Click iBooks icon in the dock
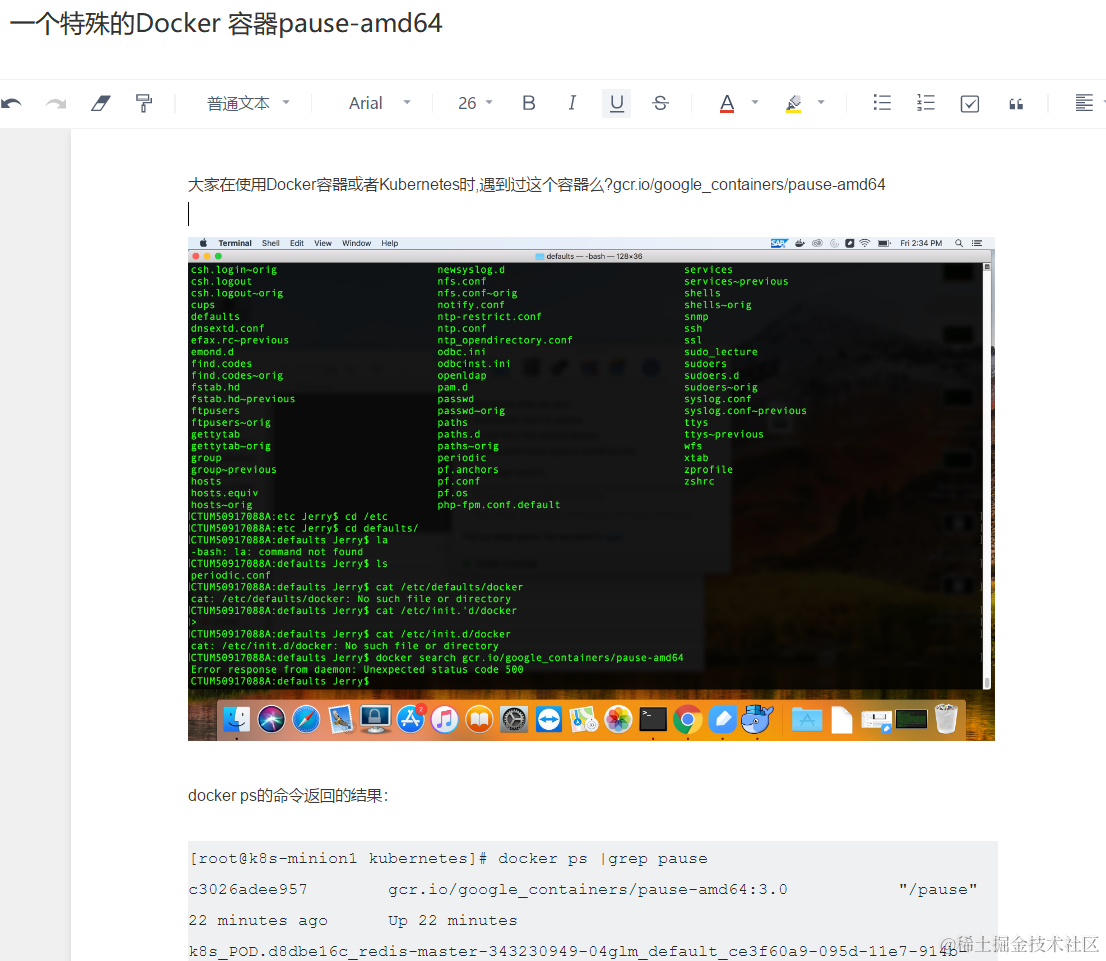Viewport: 1106px width, 961px height. click(479, 720)
